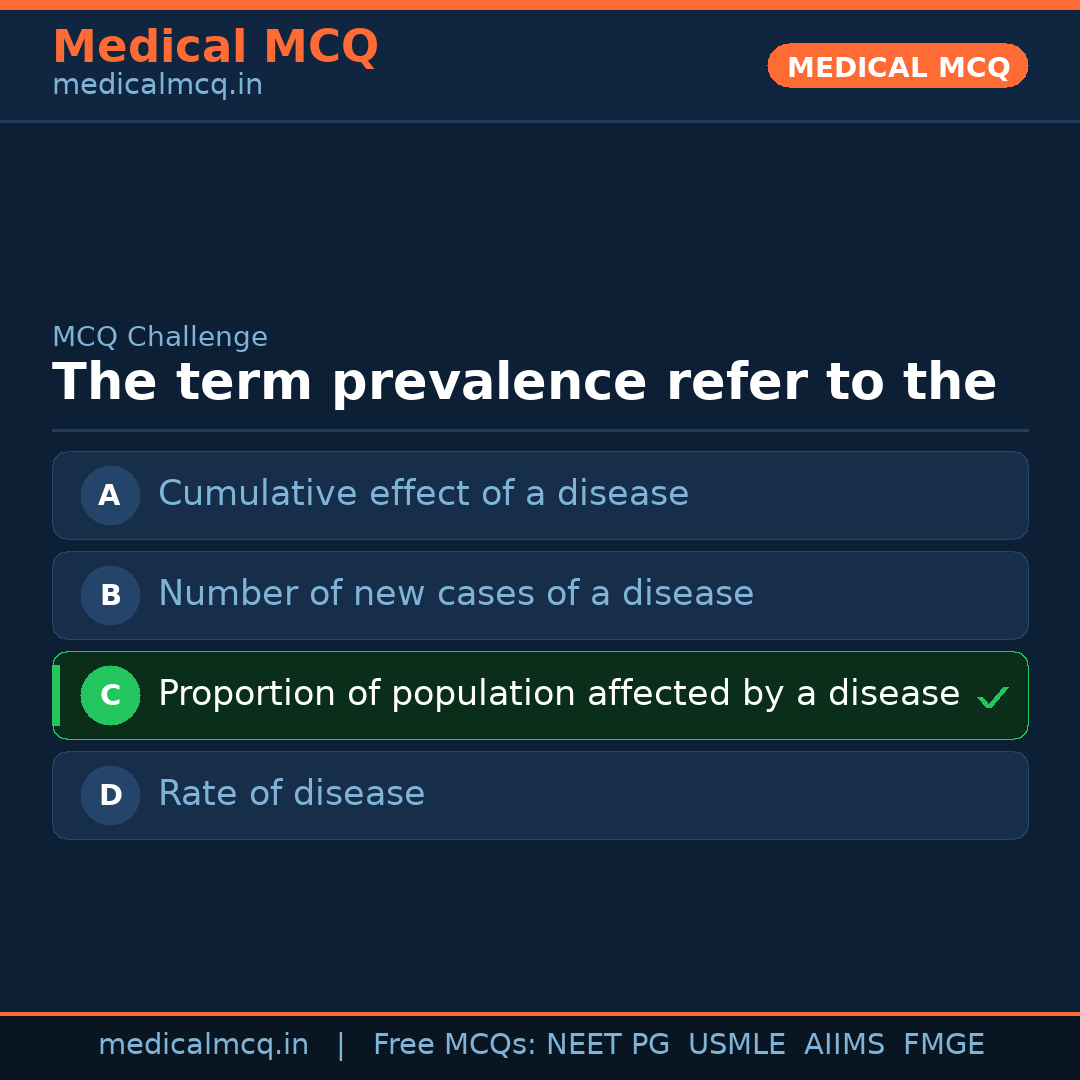Open the medicalmcq.in link in the header
Screen dimensions: 1080x1080
pos(157,85)
